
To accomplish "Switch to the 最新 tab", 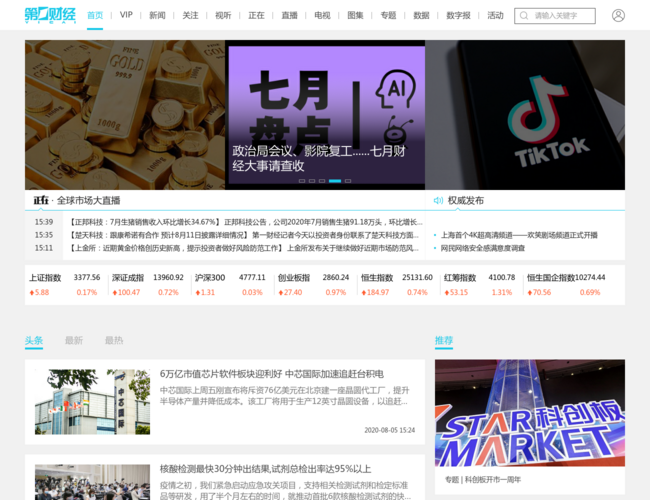I will coord(74,341).
